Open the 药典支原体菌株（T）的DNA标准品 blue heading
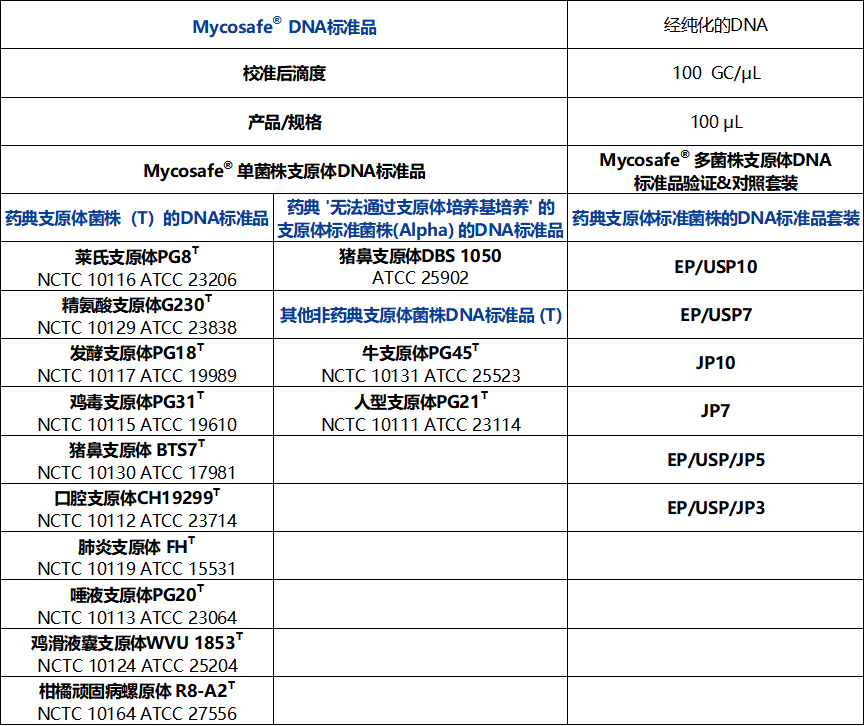This screenshot has height=726, width=865. pos(137,218)
